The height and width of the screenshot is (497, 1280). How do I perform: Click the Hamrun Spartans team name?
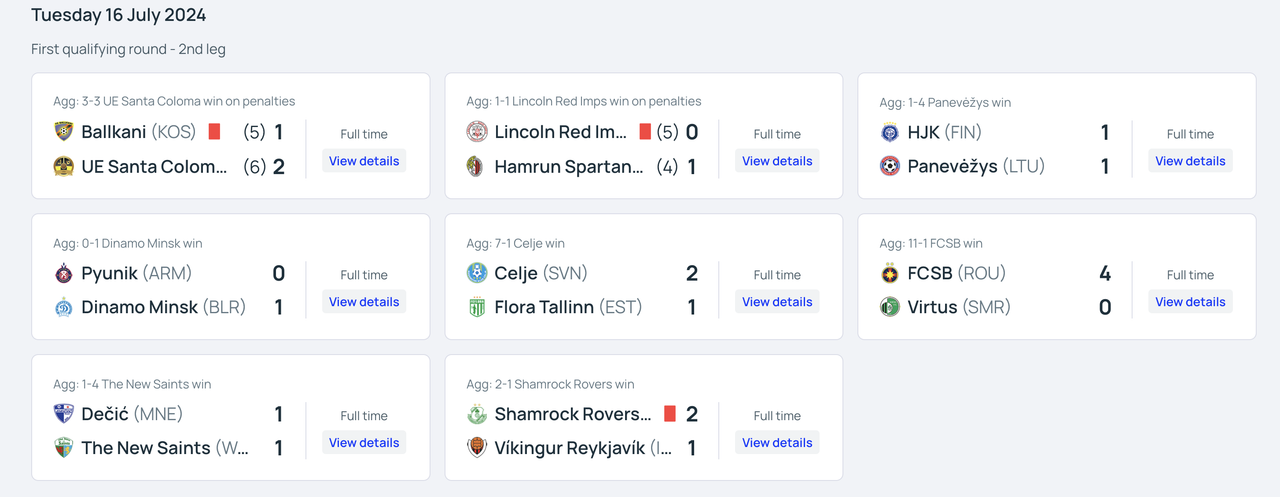point(569,167)
